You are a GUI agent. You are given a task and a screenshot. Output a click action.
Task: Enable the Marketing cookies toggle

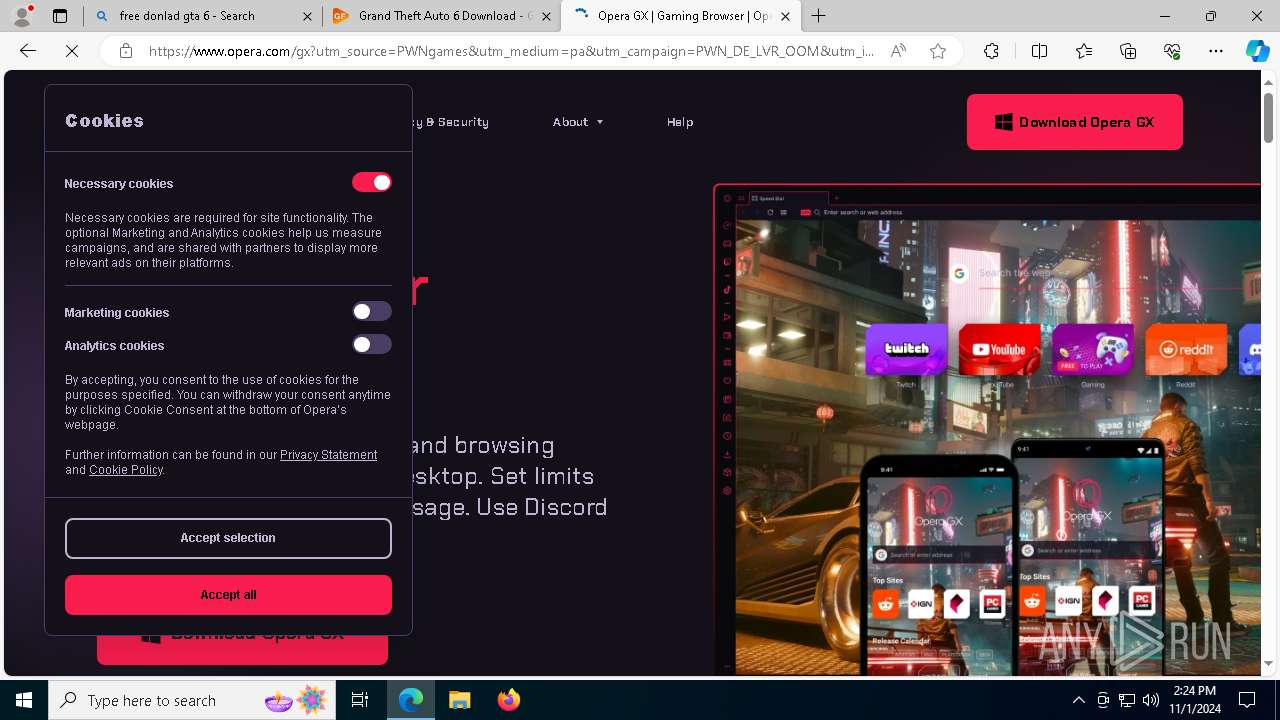click(x=371, y=312)
